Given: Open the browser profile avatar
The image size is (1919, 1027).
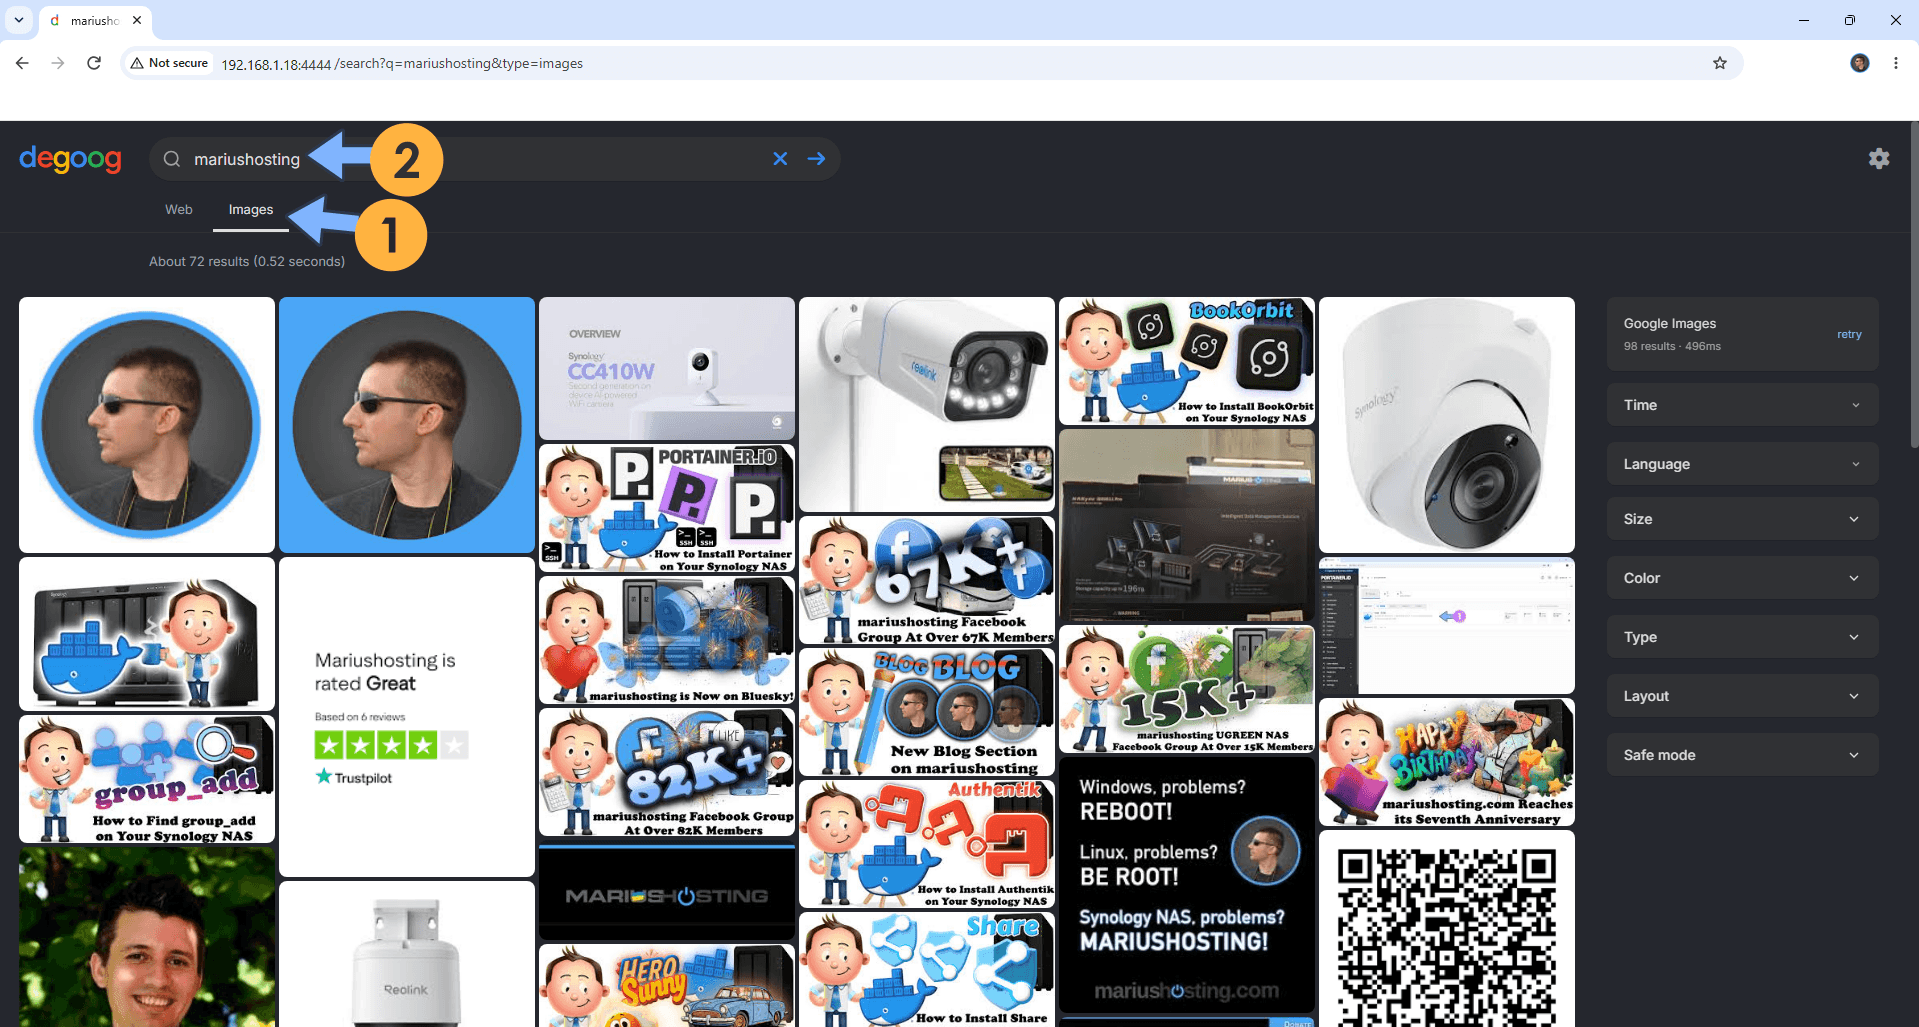Looking at the screenshot, I should tap(1860, 63).
